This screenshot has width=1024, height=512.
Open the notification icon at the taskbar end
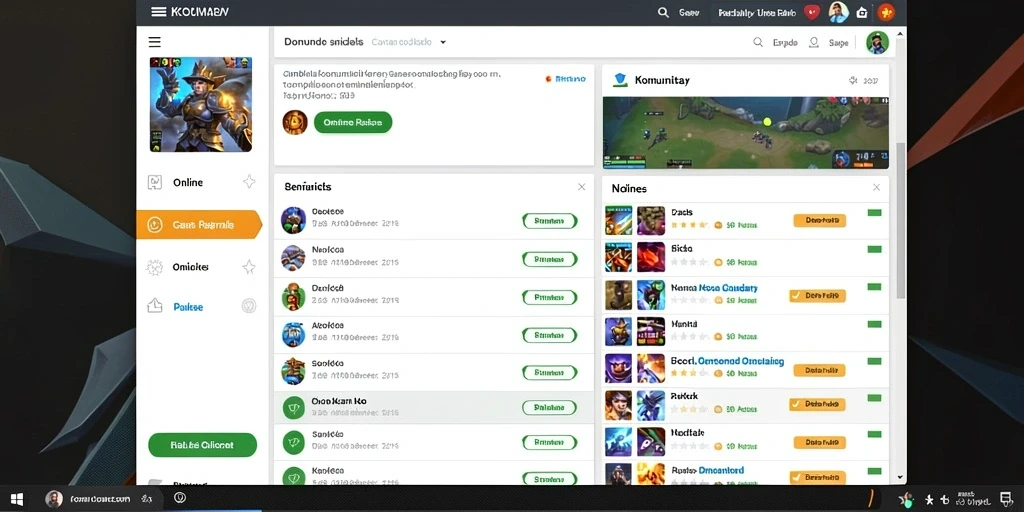click(1006, 500)
